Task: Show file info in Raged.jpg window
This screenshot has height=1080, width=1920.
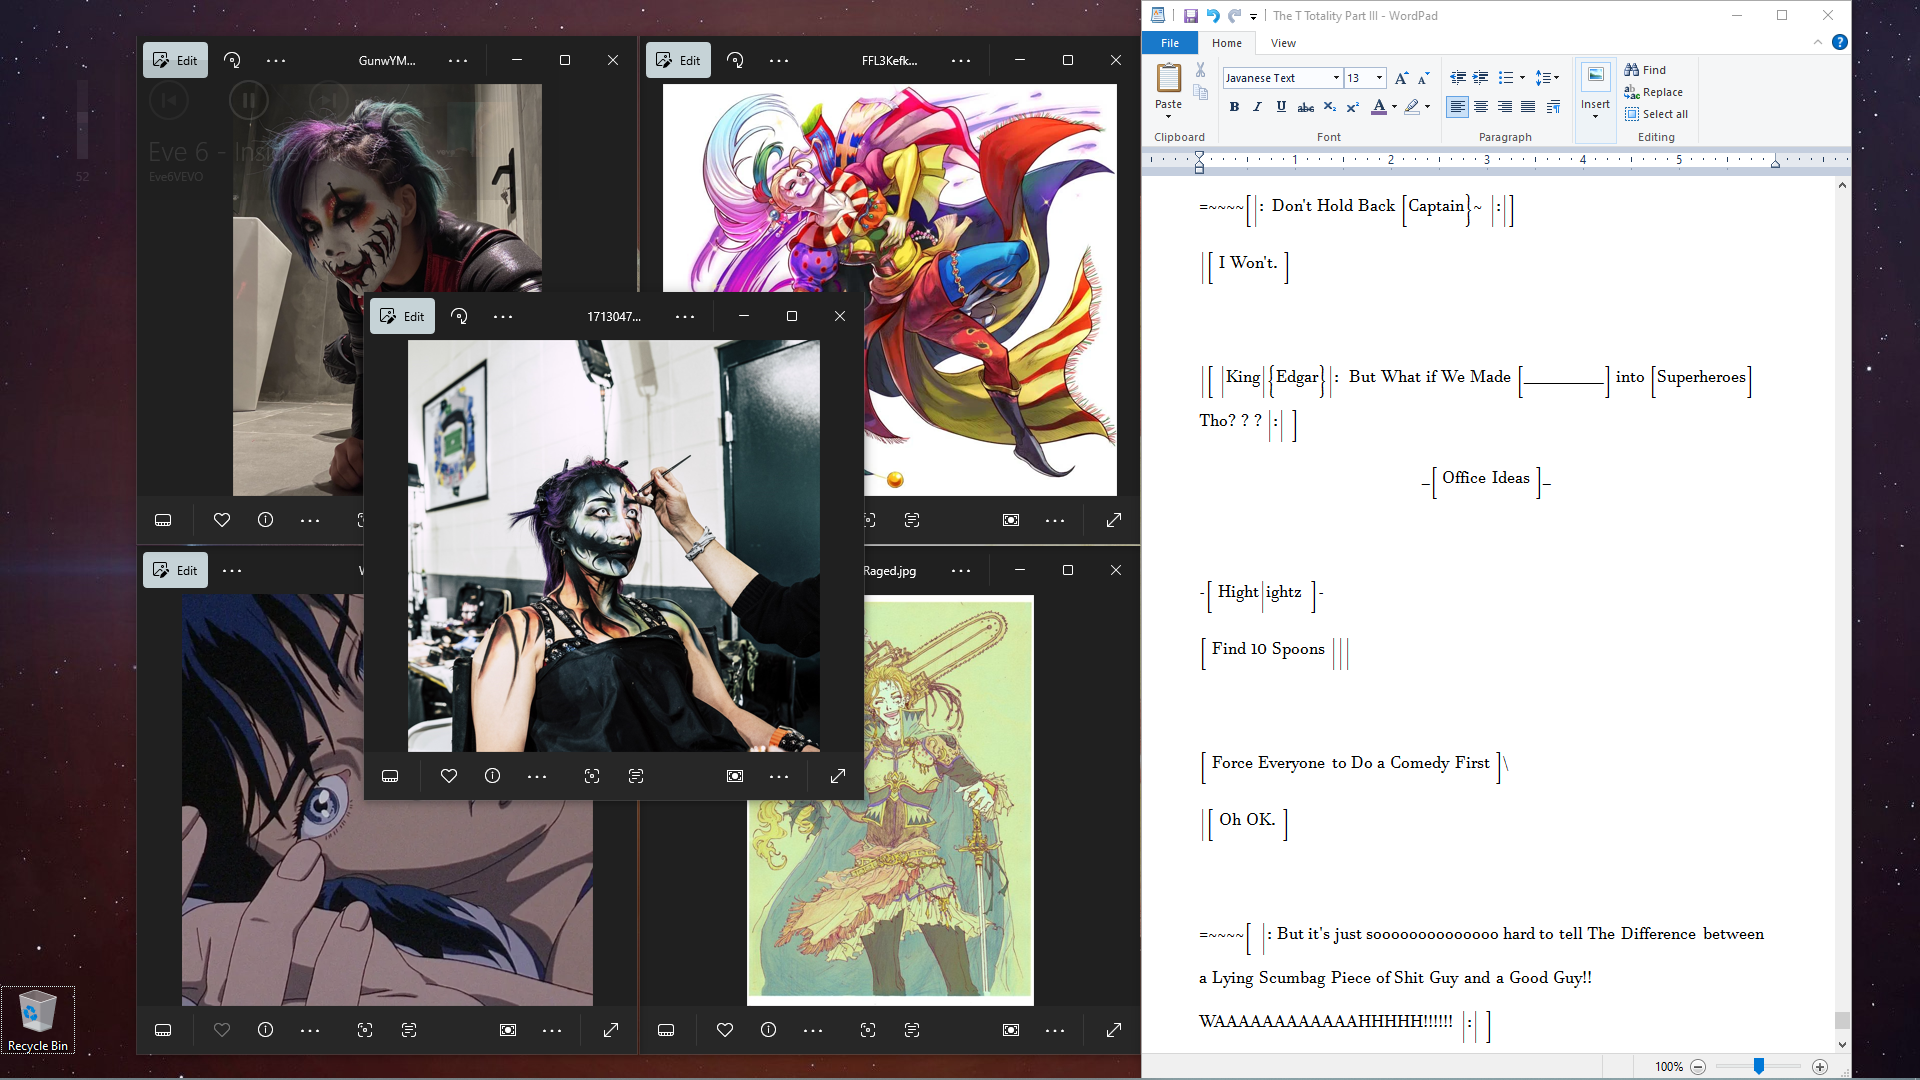Action: click(x=768, y=1030)
